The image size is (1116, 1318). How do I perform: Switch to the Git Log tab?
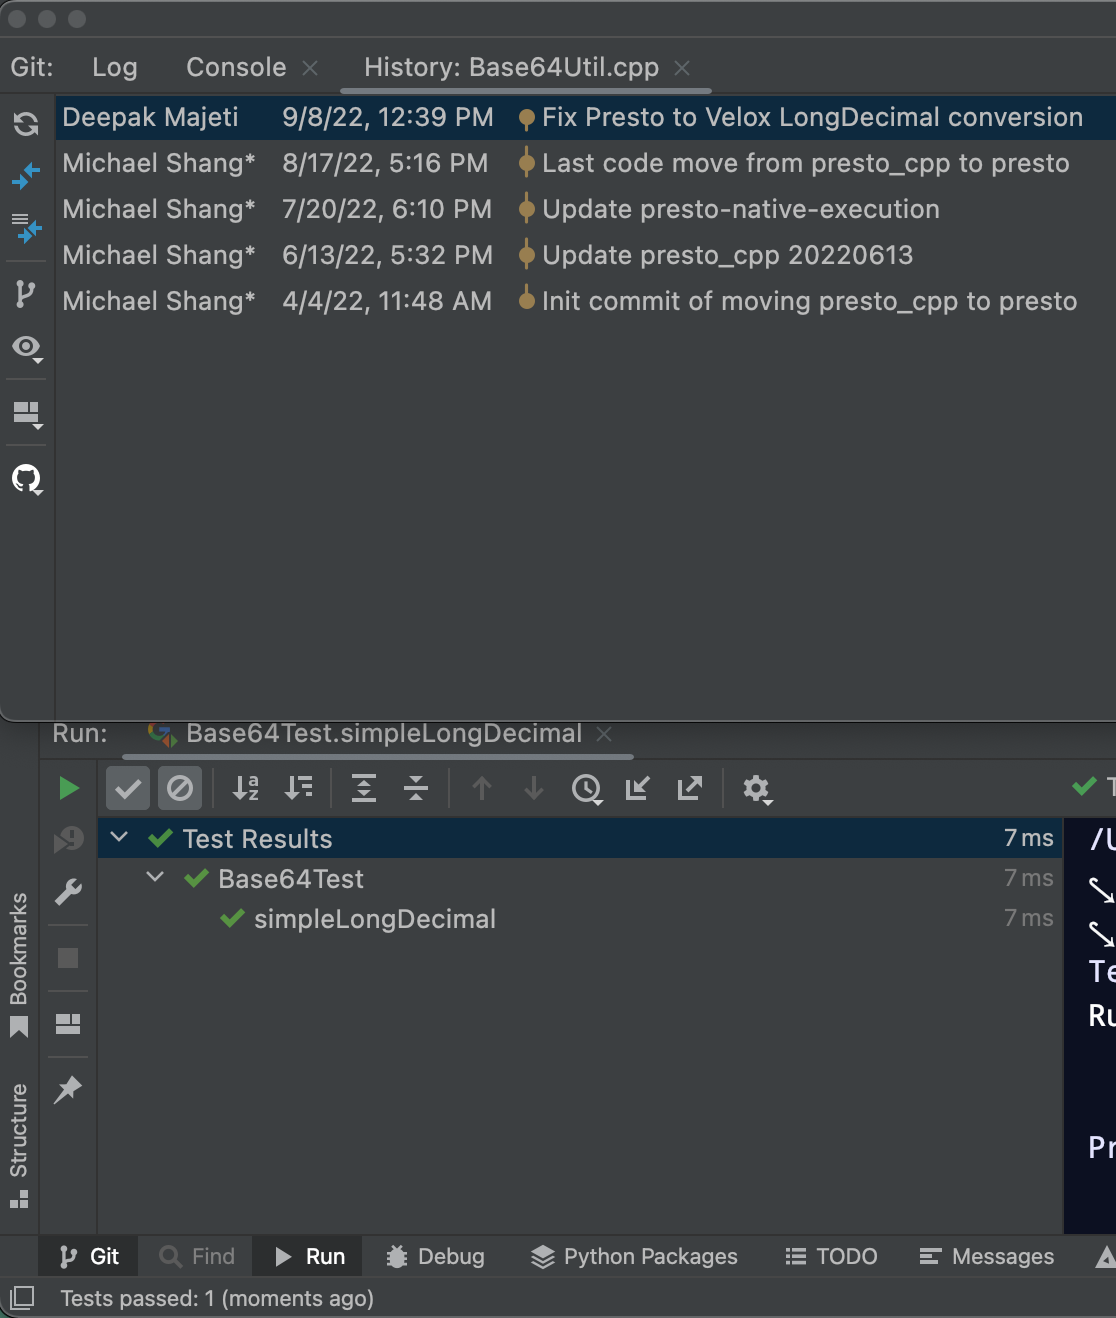[x=115, y=67]
